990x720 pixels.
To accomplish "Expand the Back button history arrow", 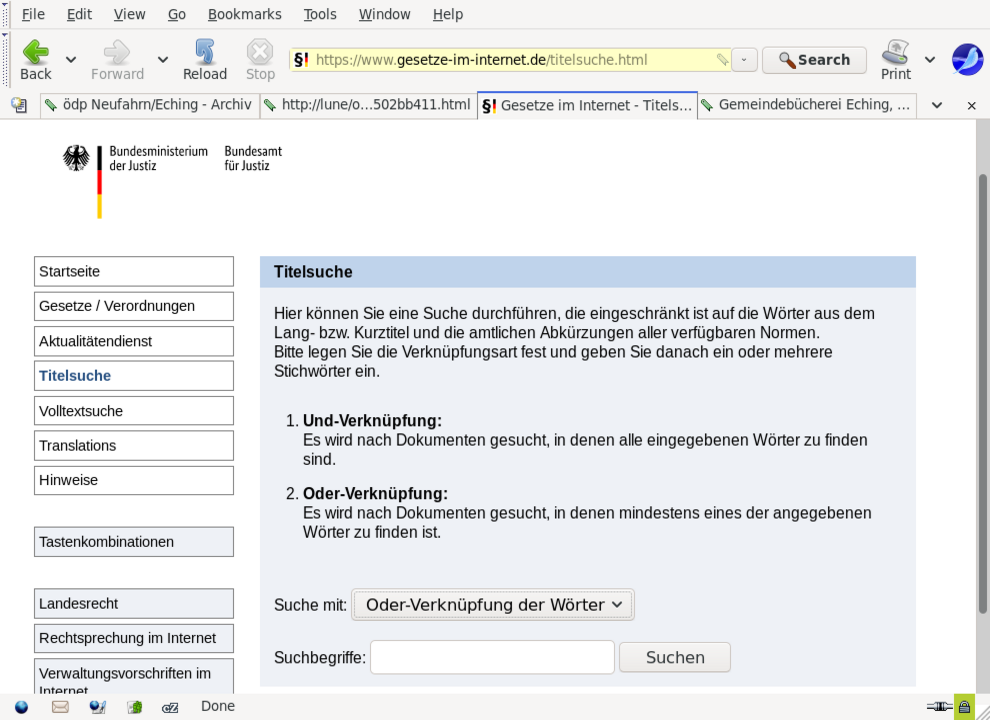I will tap(71, 60).
